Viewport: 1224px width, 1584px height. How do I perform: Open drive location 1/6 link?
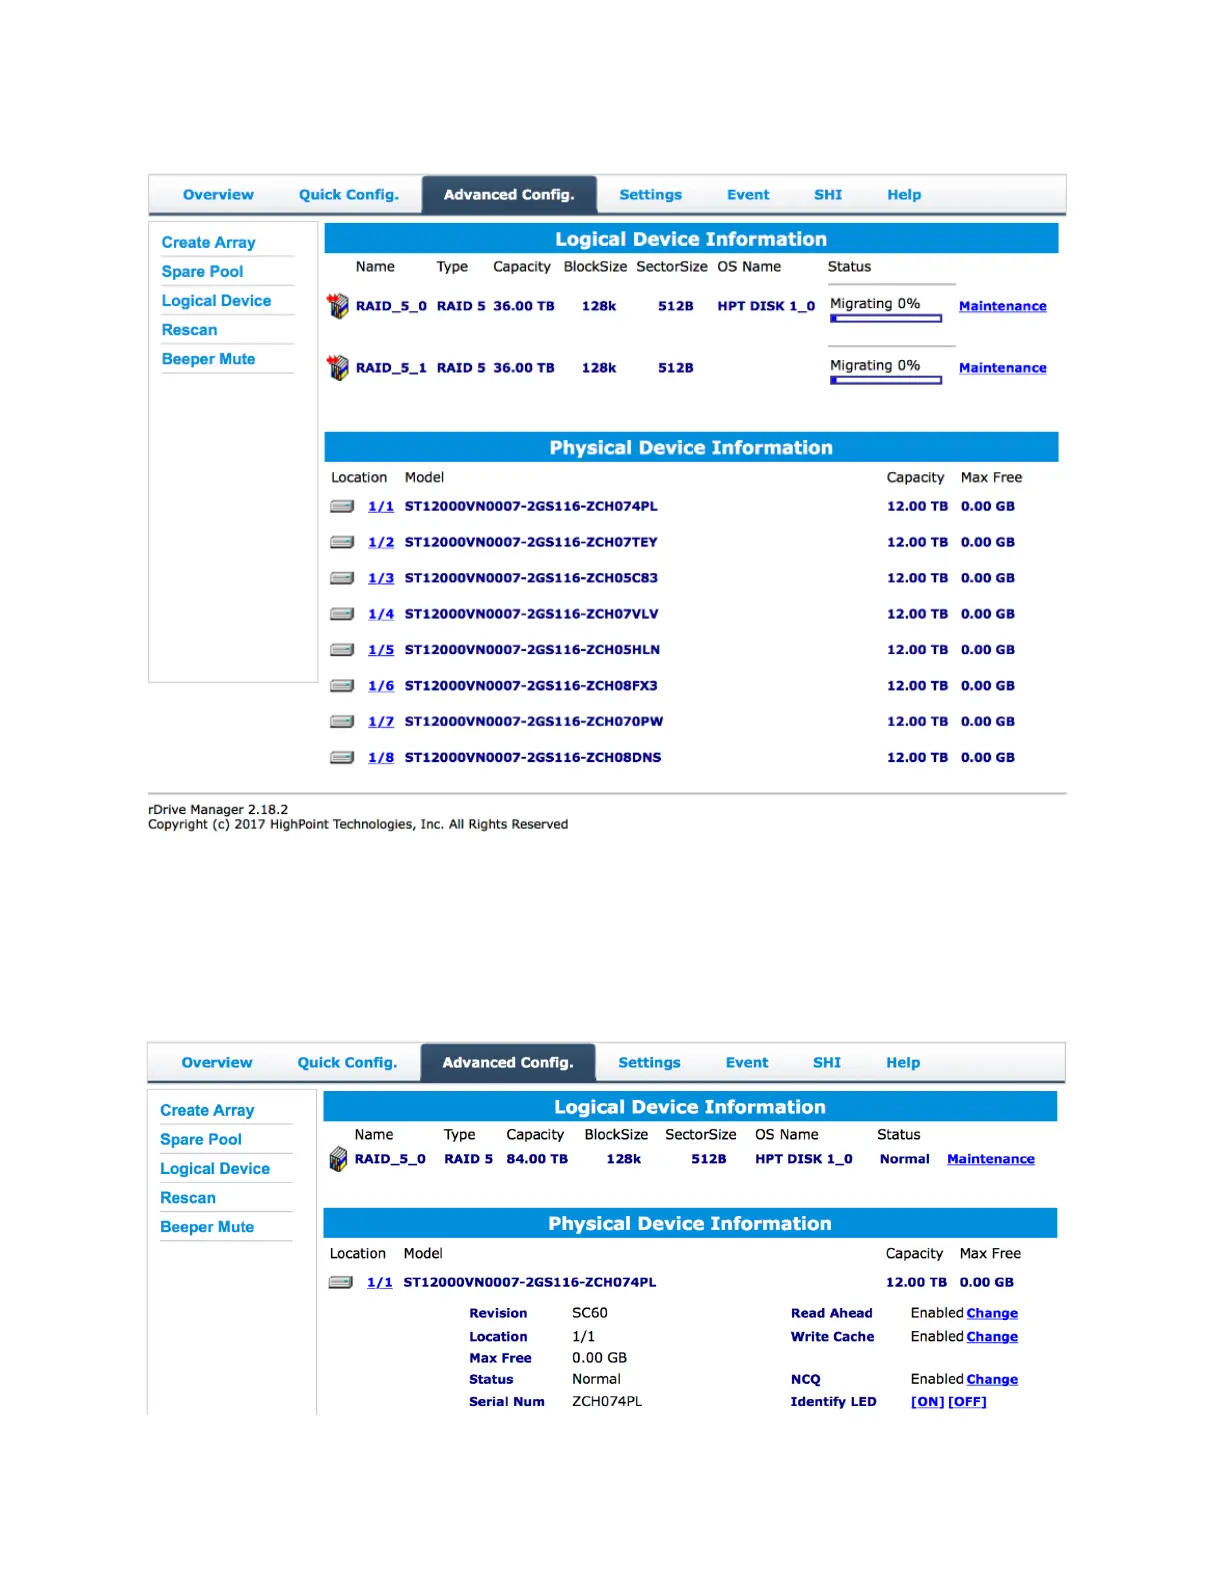381,686
